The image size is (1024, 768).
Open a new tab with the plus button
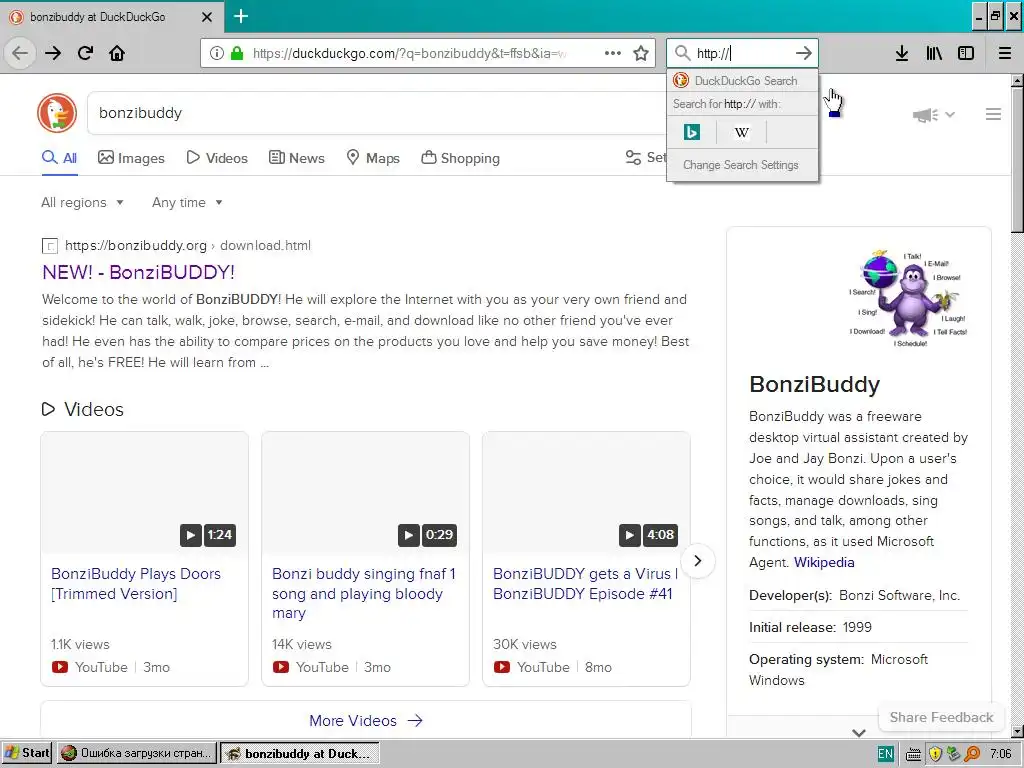(x=241, y=16)
